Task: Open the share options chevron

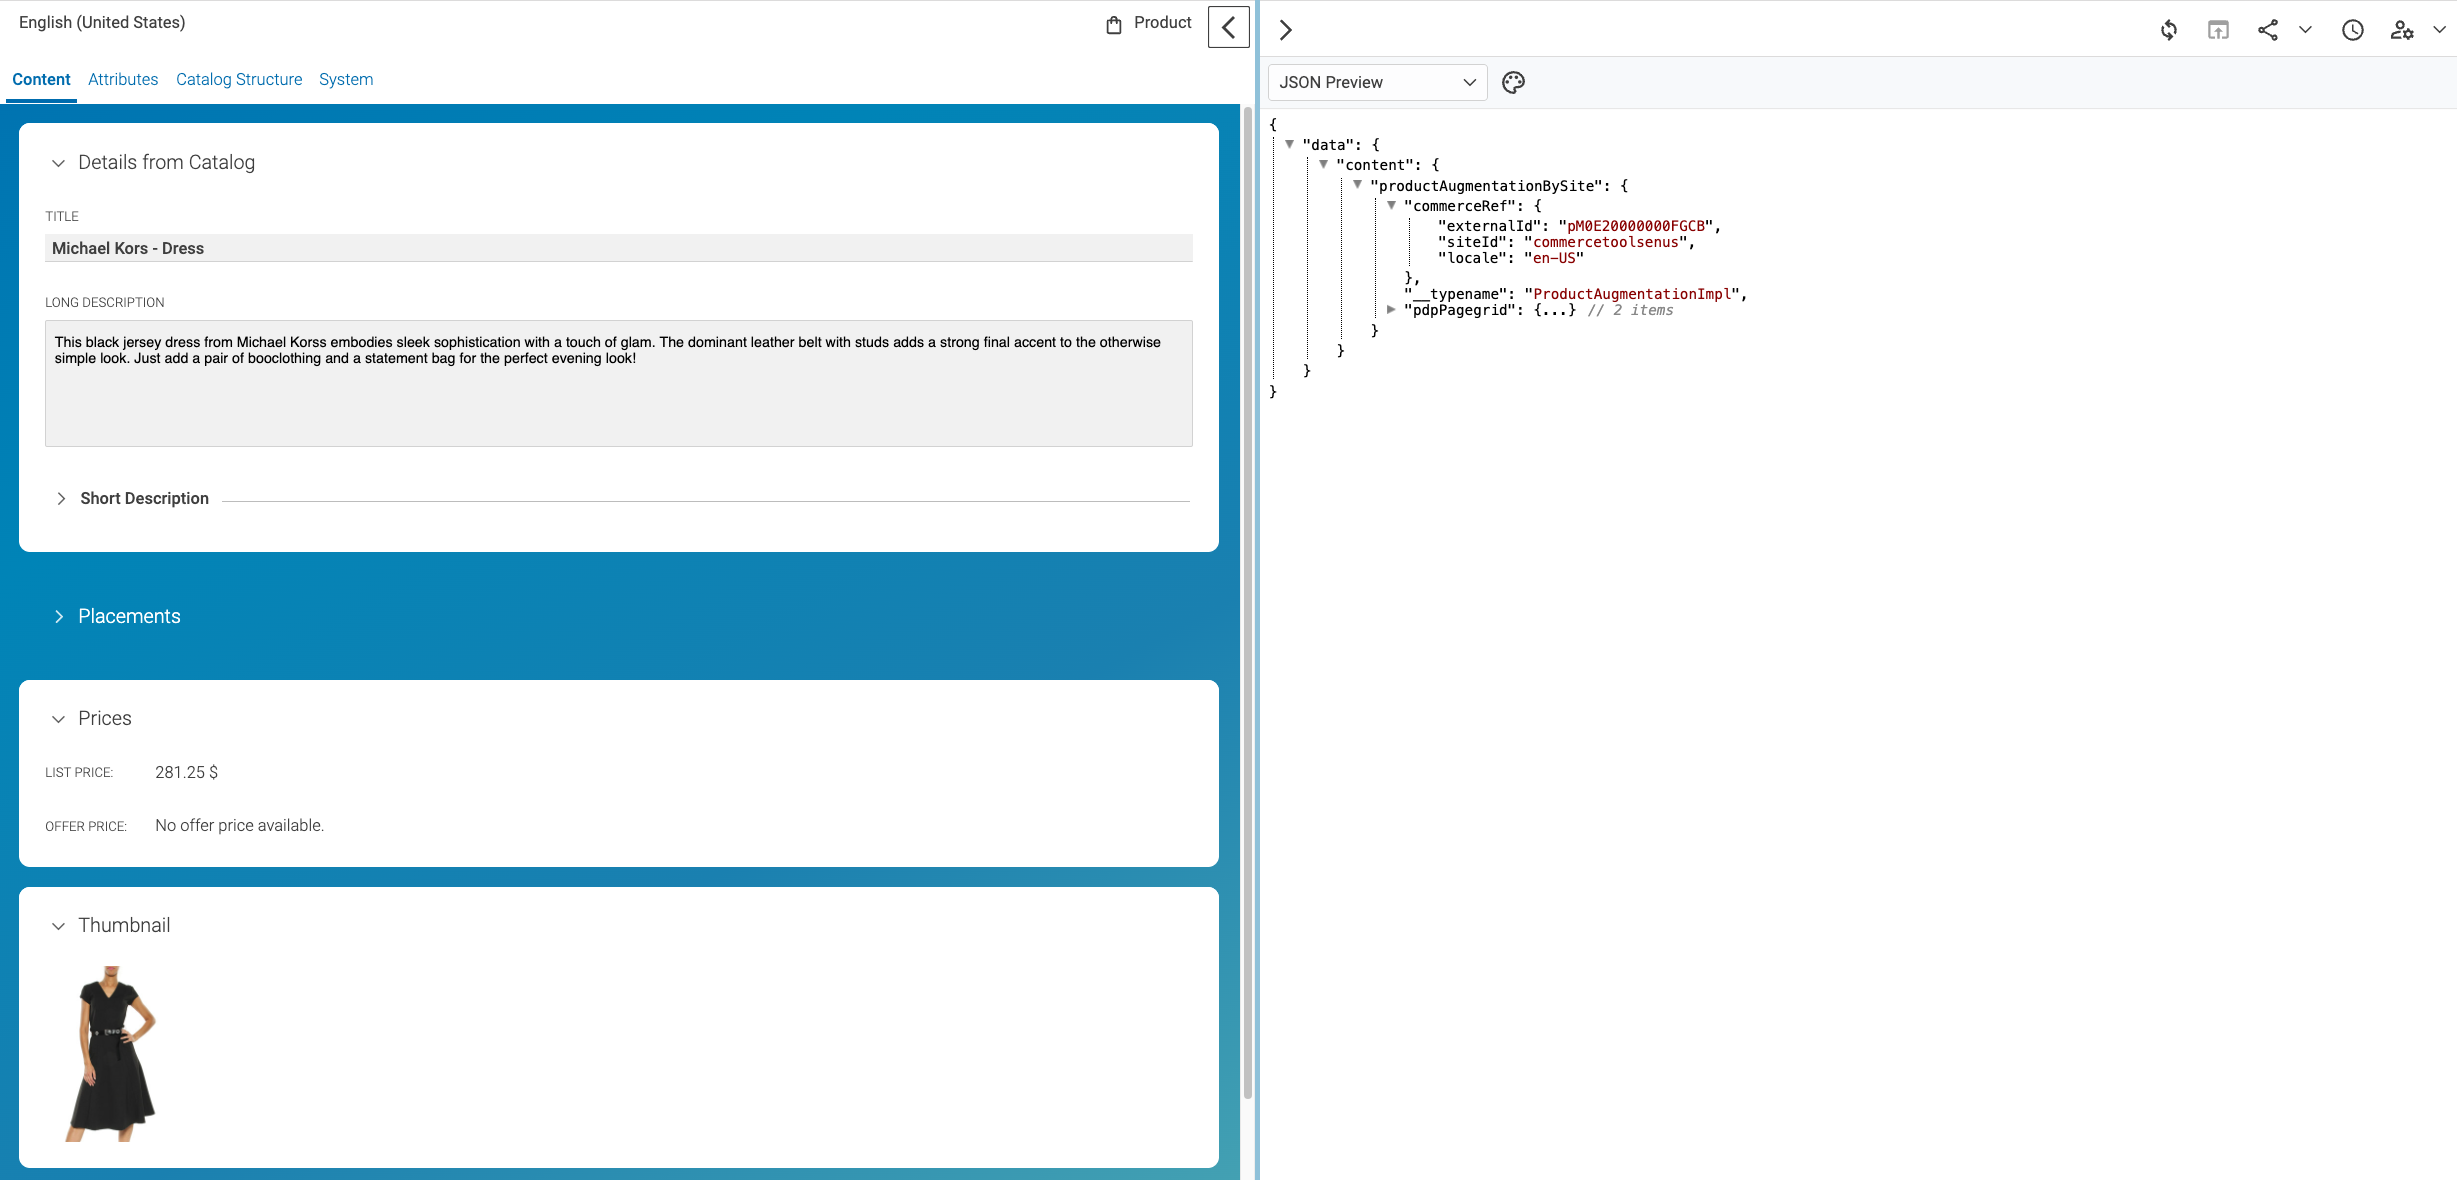Action: tap(2305, 29)
